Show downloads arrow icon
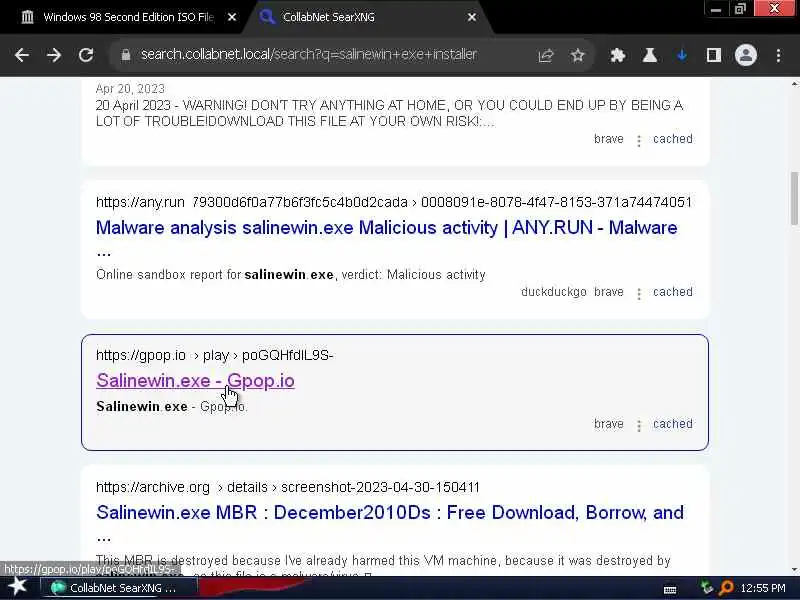 tap(682, 55)
